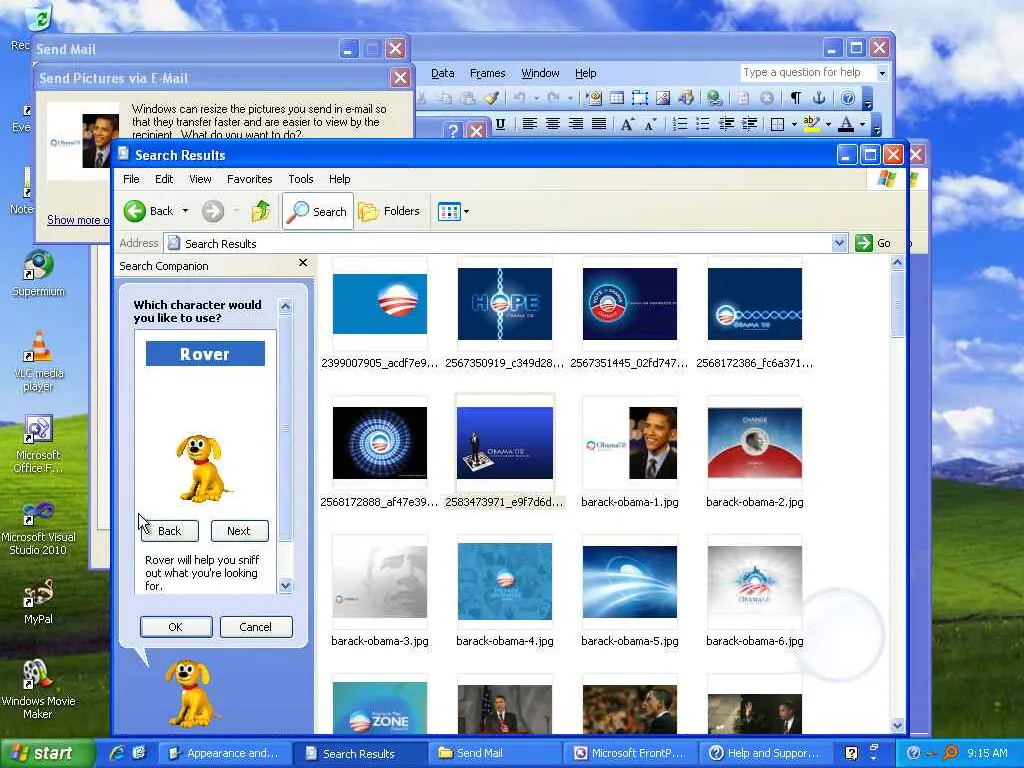Click the Web Component icon in FrontPage
The width and height of the screenshot is (1024, 768).
[x=594, y=98]
